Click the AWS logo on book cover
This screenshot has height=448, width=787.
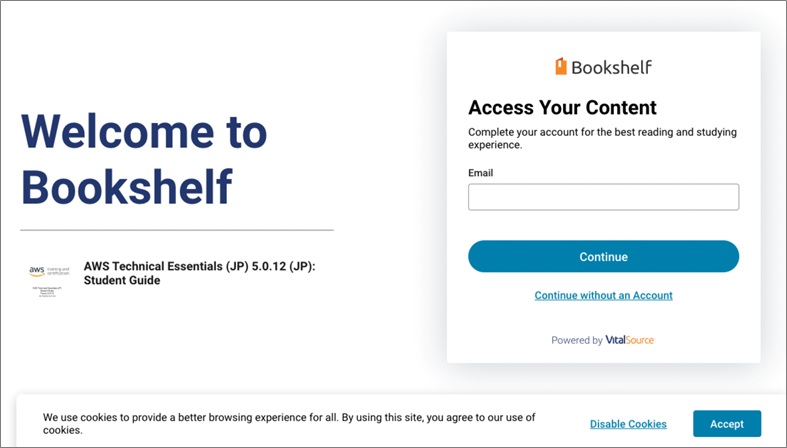[x=37, y=270]
